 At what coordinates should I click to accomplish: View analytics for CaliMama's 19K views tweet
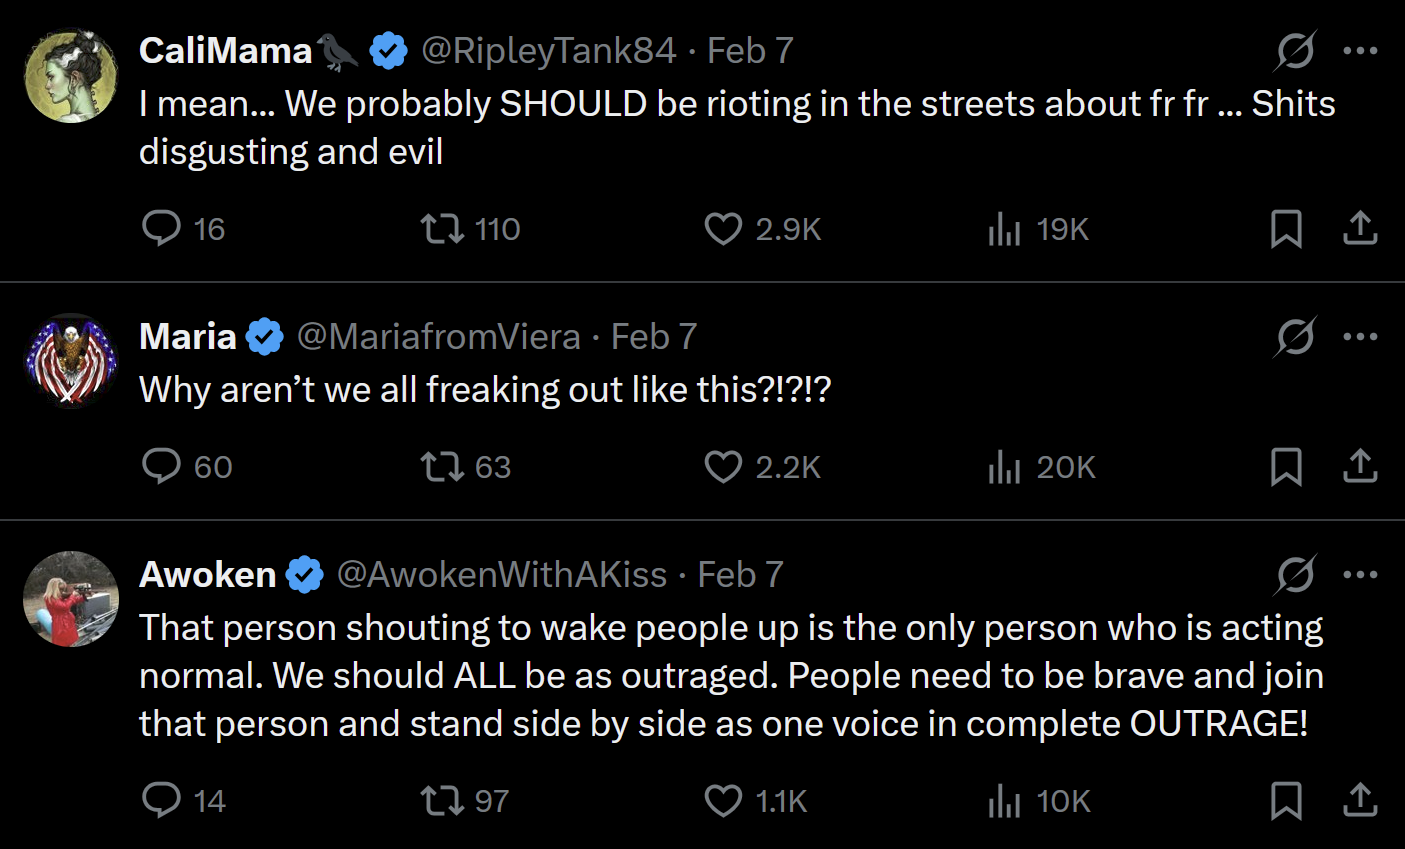(x=1004, y=229)
